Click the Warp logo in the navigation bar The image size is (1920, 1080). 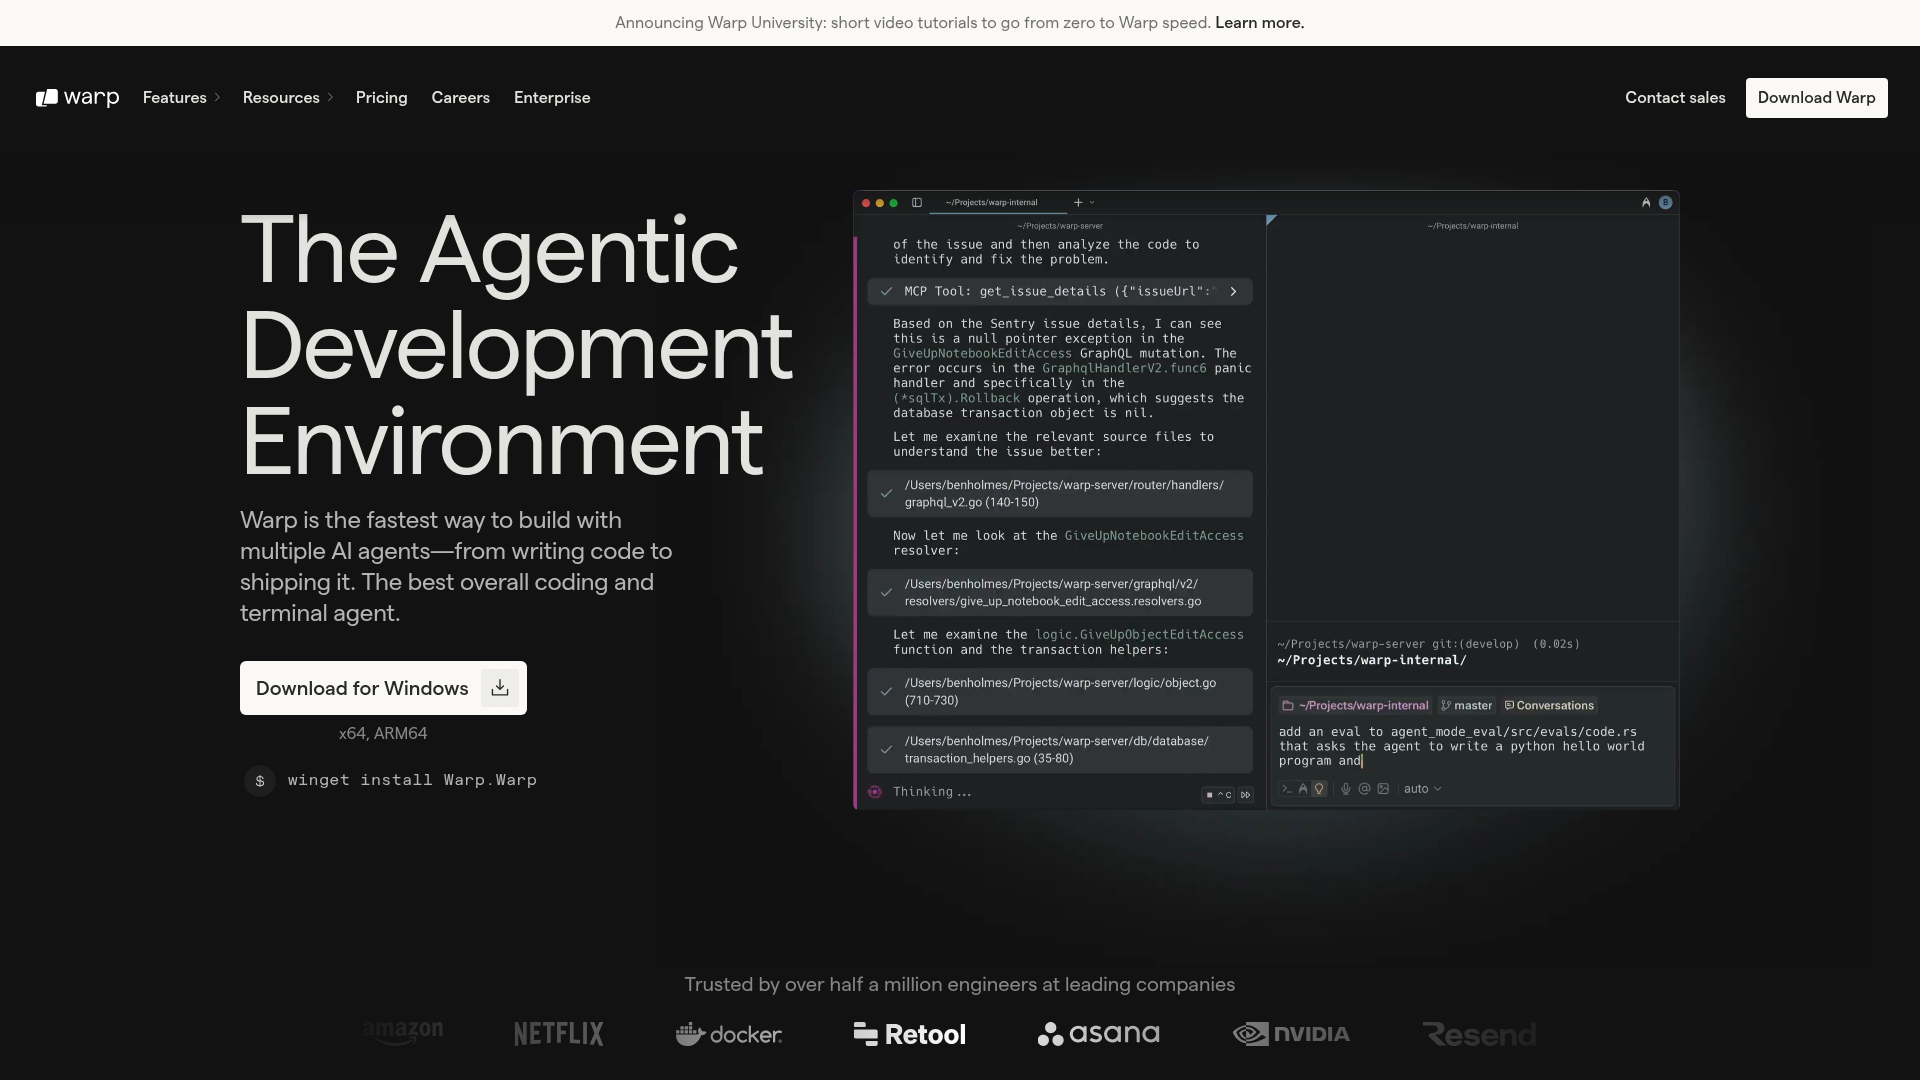tap(77, 97)
